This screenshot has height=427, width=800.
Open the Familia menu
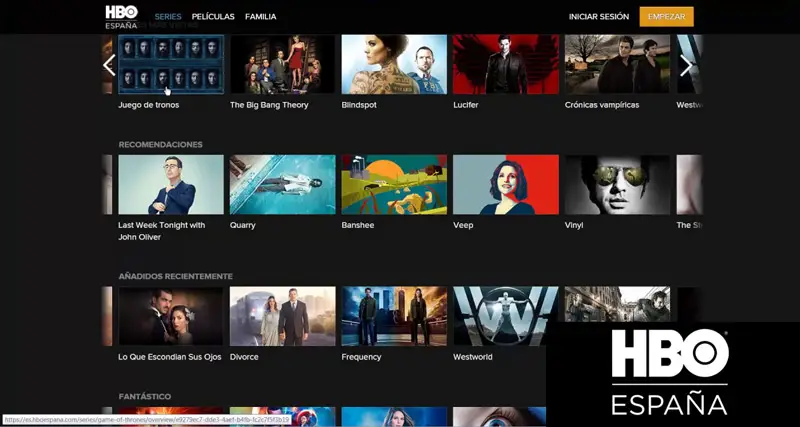261,17
